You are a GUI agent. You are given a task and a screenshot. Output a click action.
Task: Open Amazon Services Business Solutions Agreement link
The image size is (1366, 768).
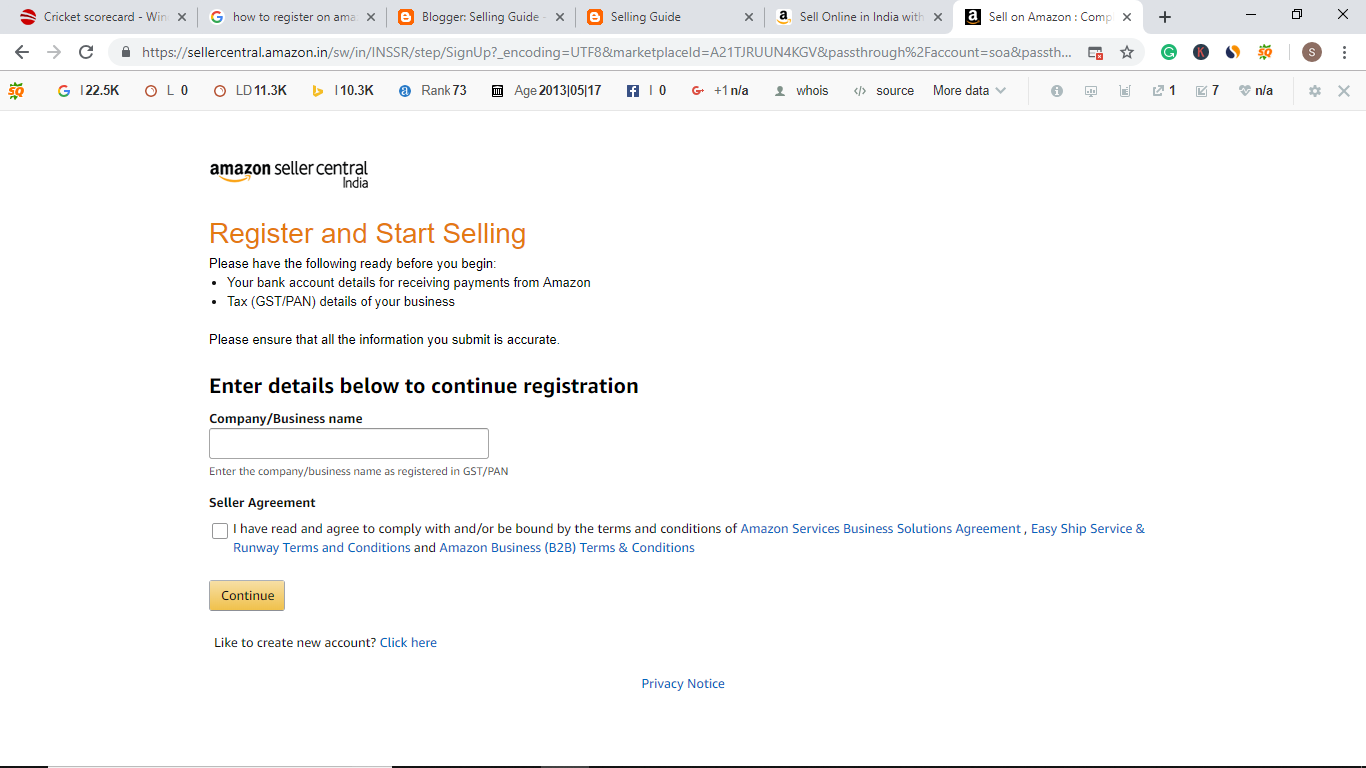(880, 529)
